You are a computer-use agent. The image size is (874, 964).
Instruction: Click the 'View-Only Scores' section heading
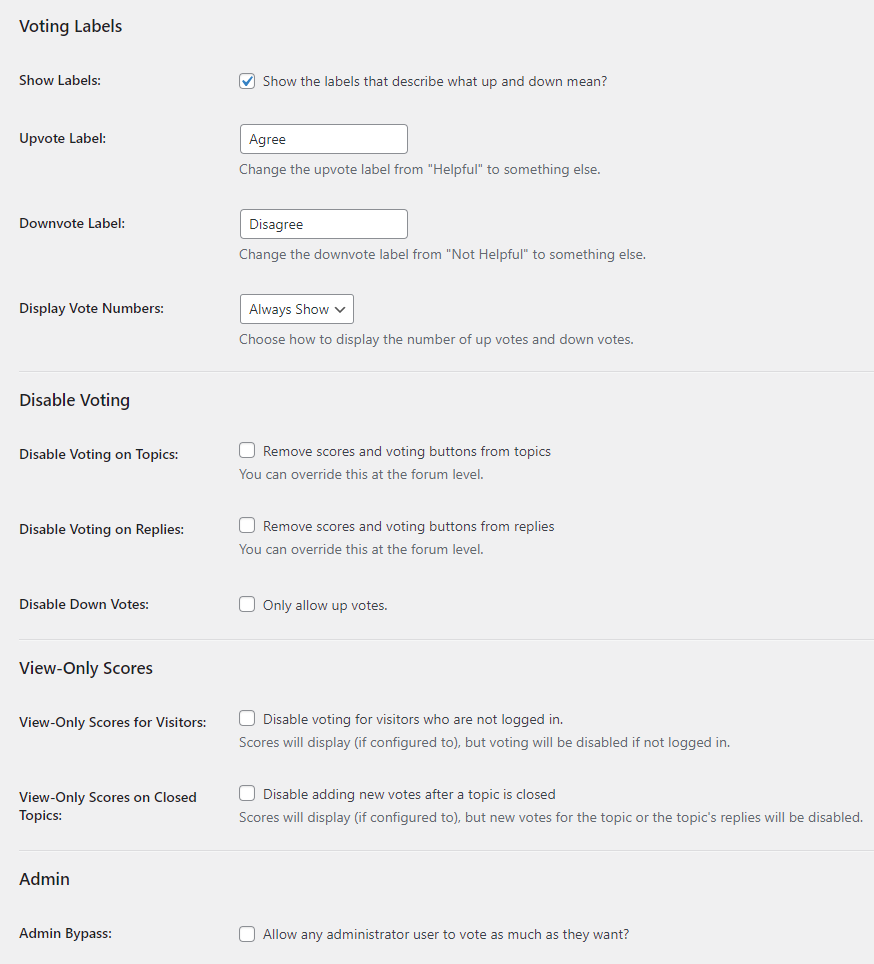[86, 668]
